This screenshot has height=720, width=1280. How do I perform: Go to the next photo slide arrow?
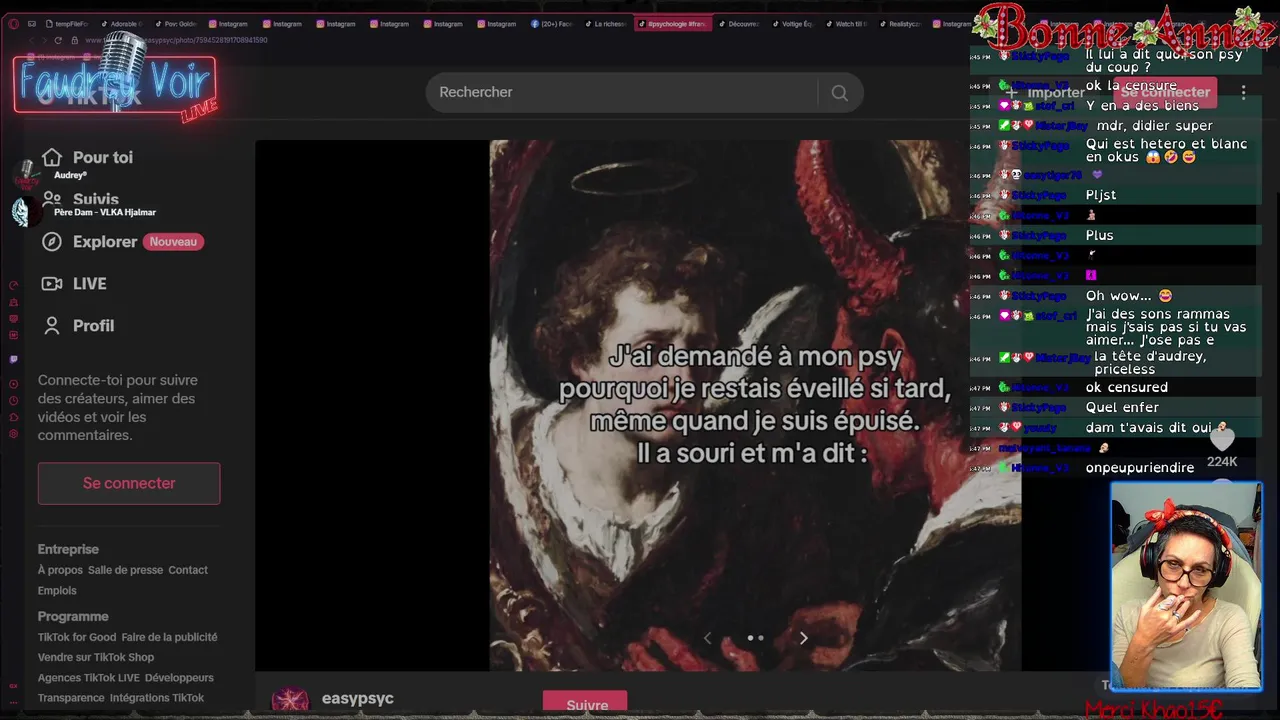pyautogui.click(x=803, y=638)
